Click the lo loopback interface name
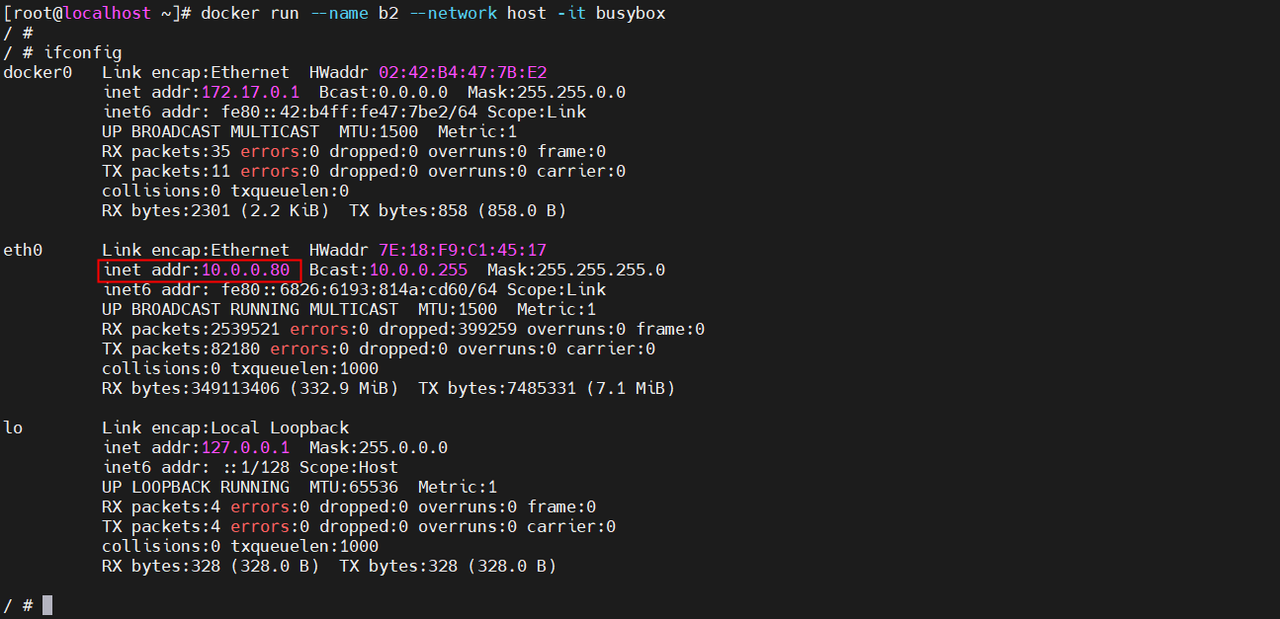Viewport: 1280px width, 619px height. pyautogui.click(x=13, y=428)
